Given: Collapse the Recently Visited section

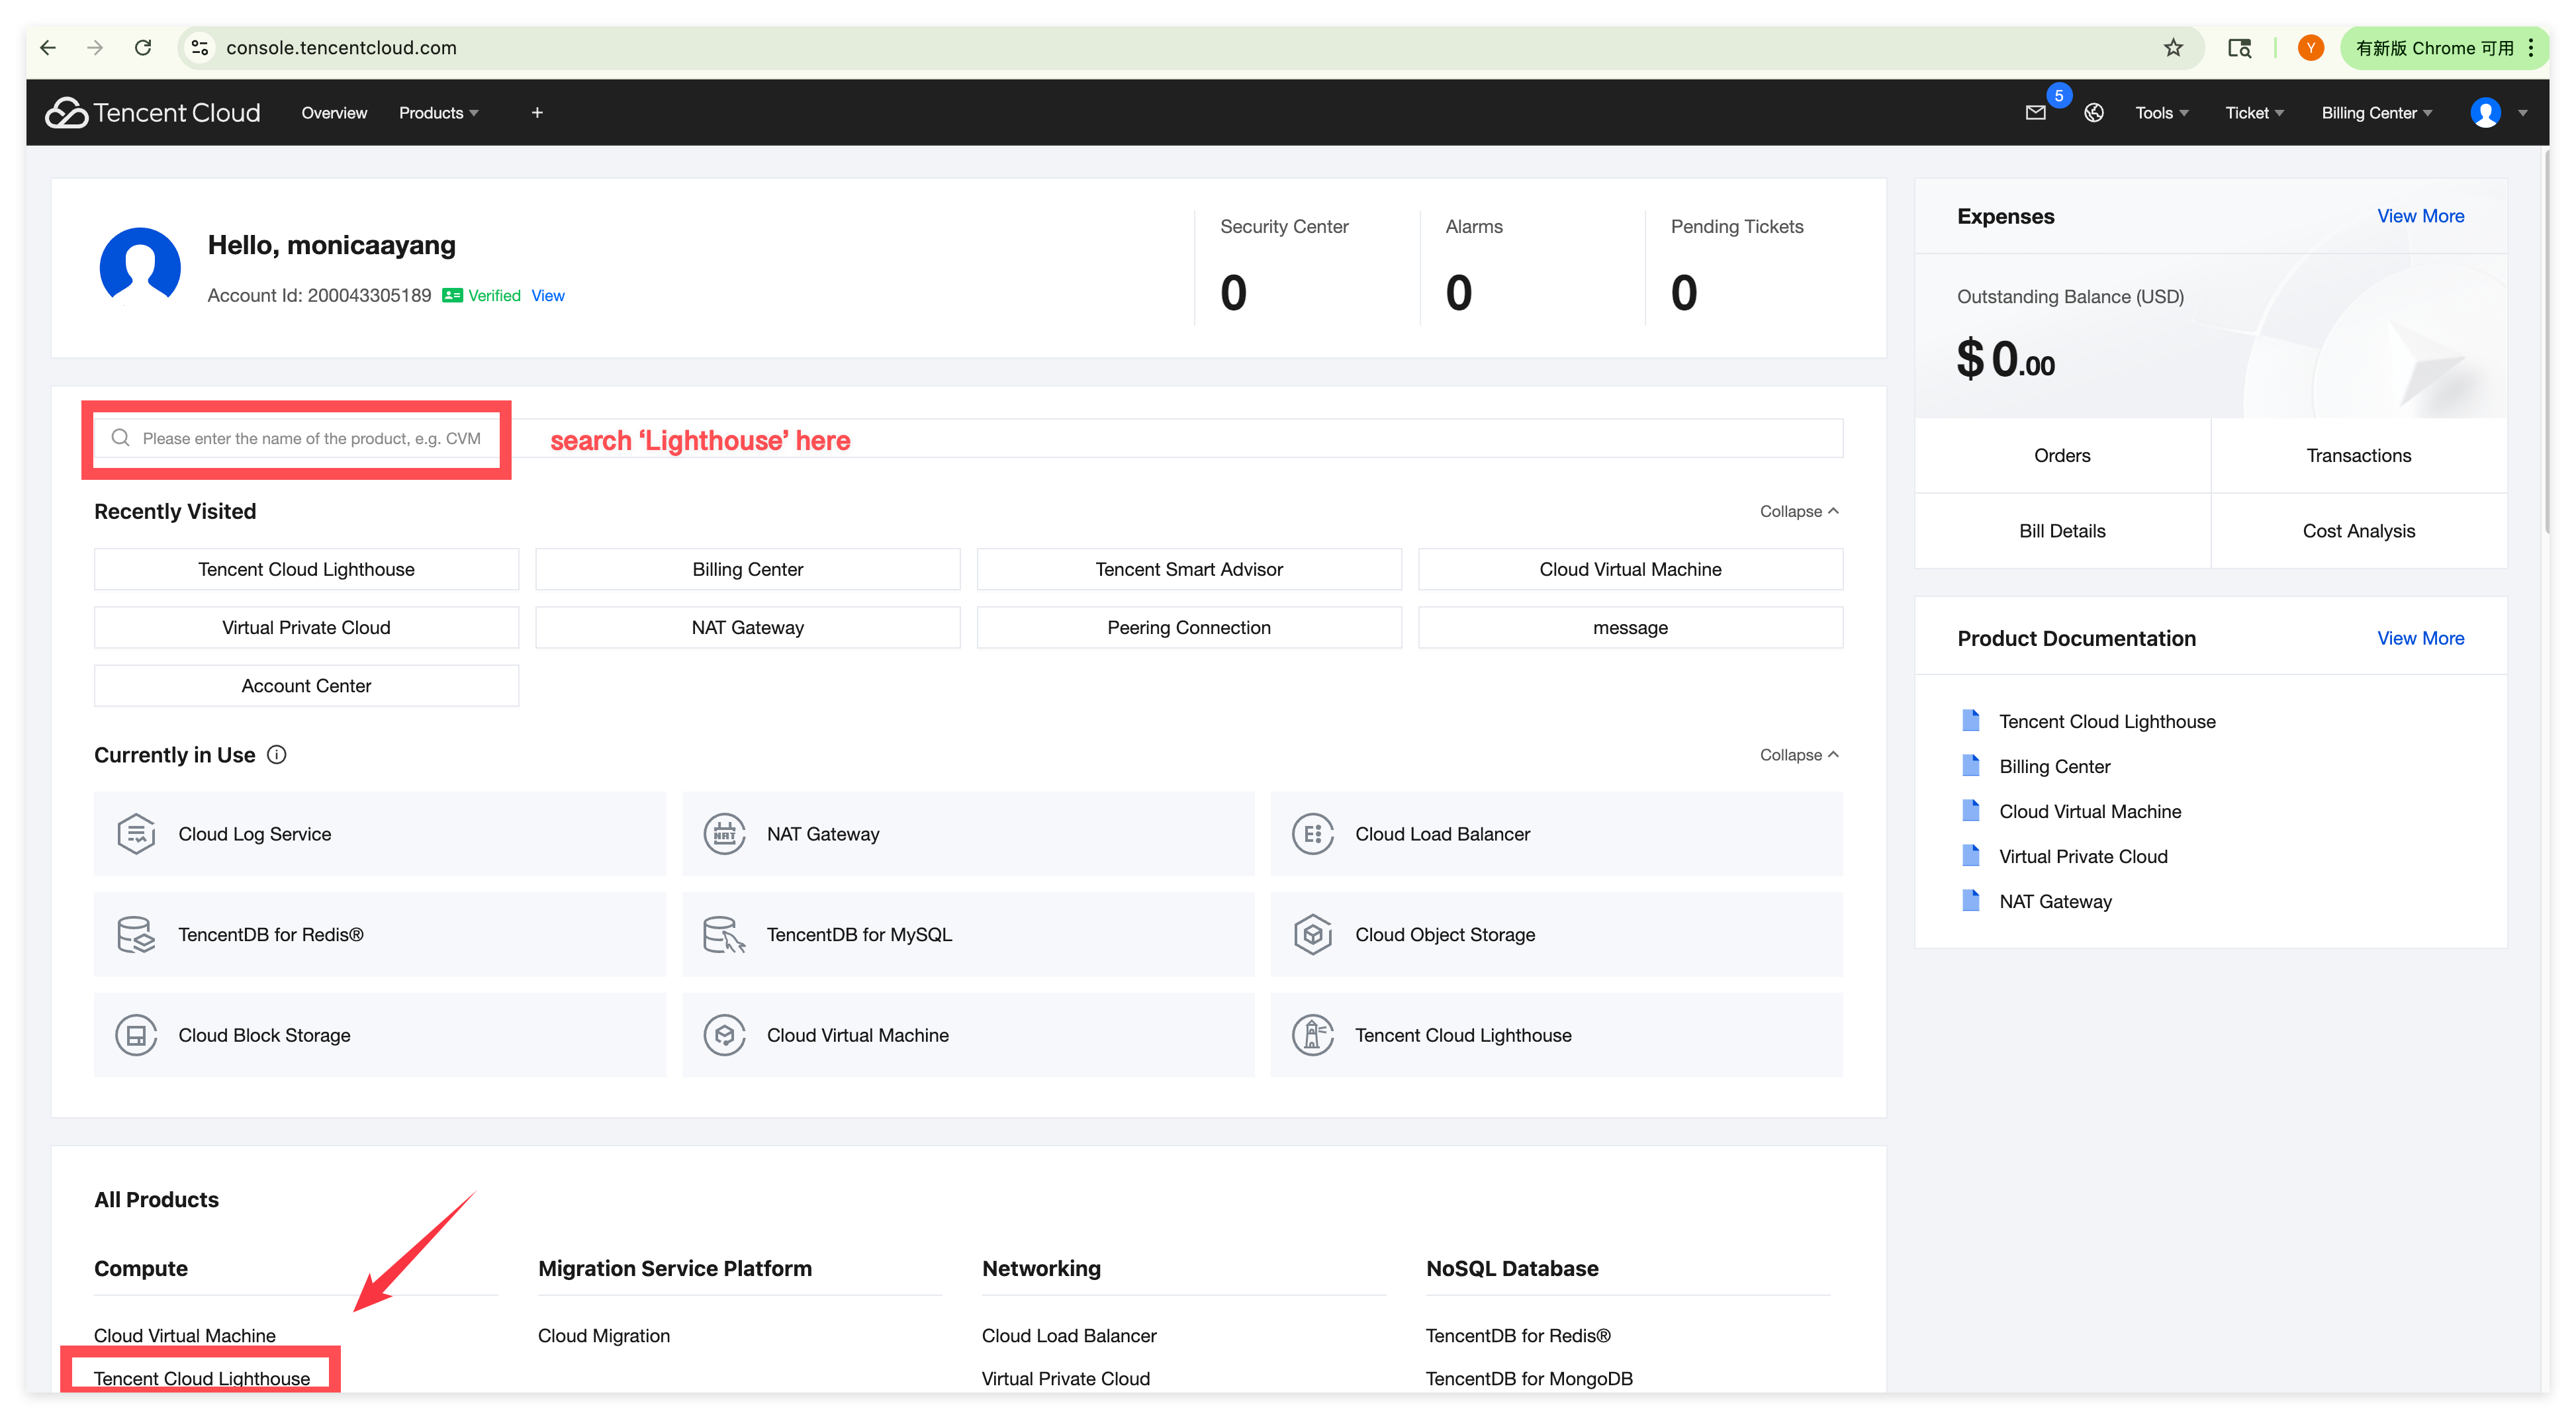Looking at the screenshot, I should pyautogui.click(x=1798, y=511).
